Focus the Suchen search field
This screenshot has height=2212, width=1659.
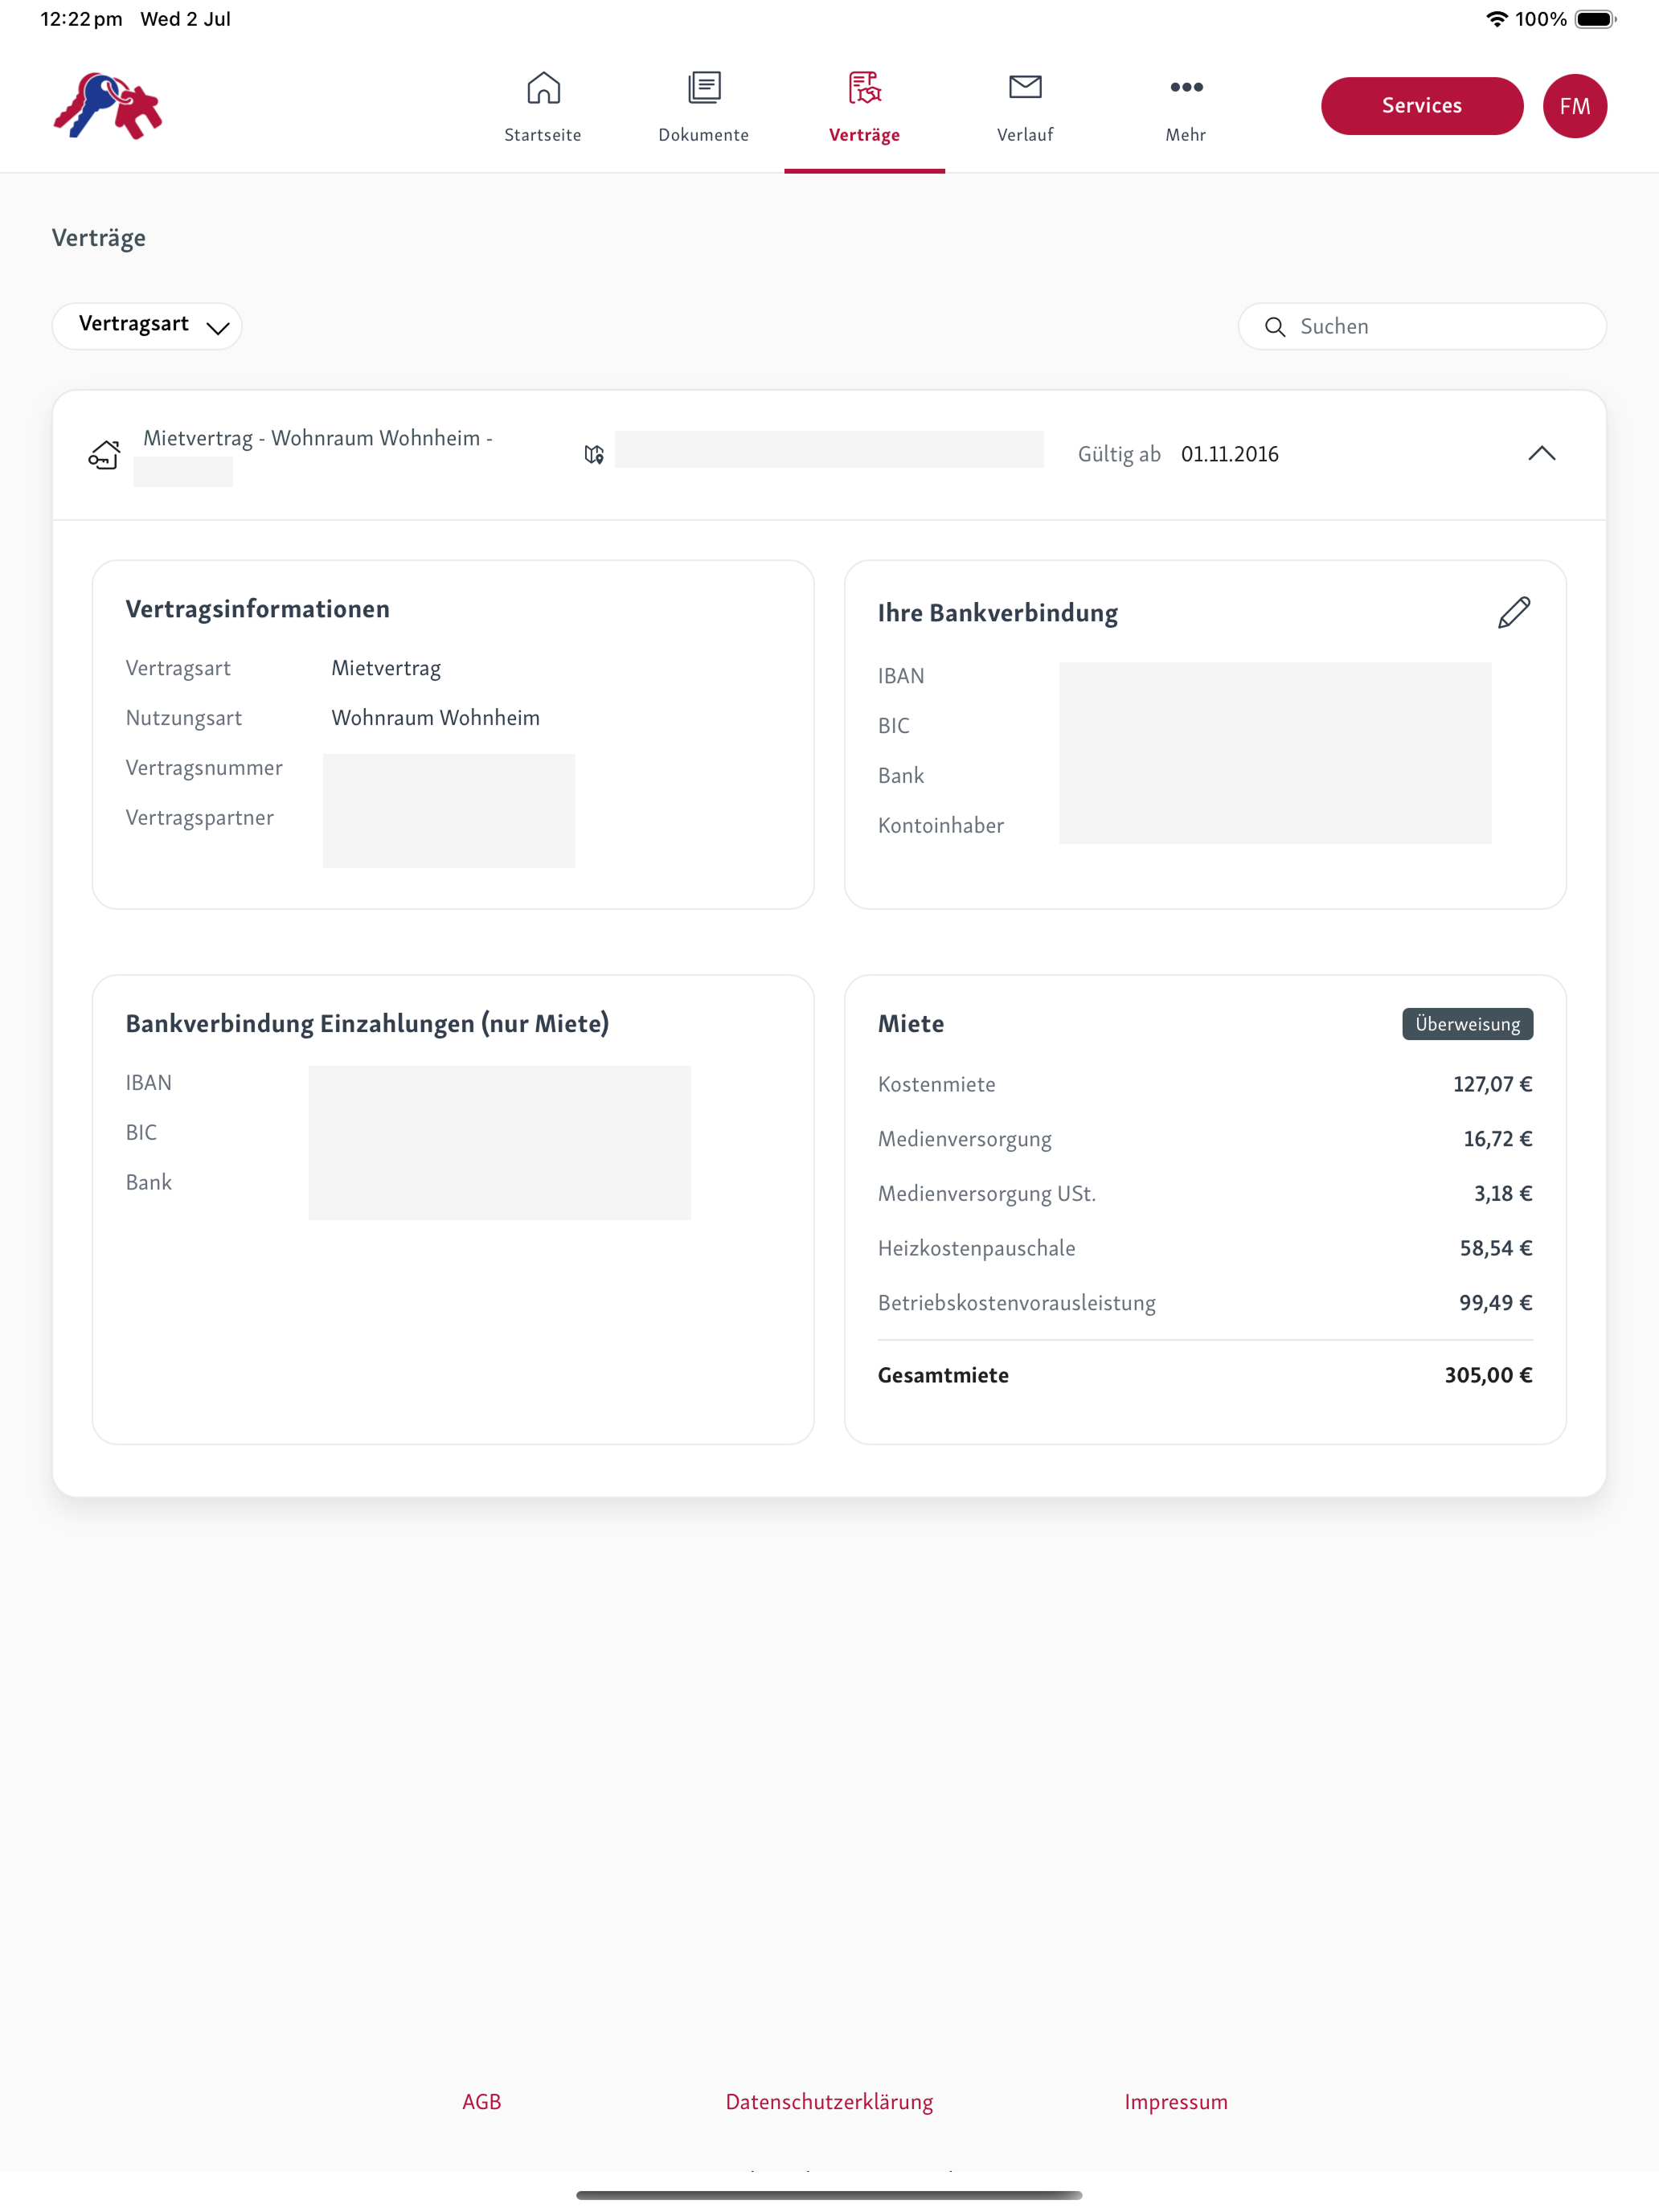(x=1422, y=326)
